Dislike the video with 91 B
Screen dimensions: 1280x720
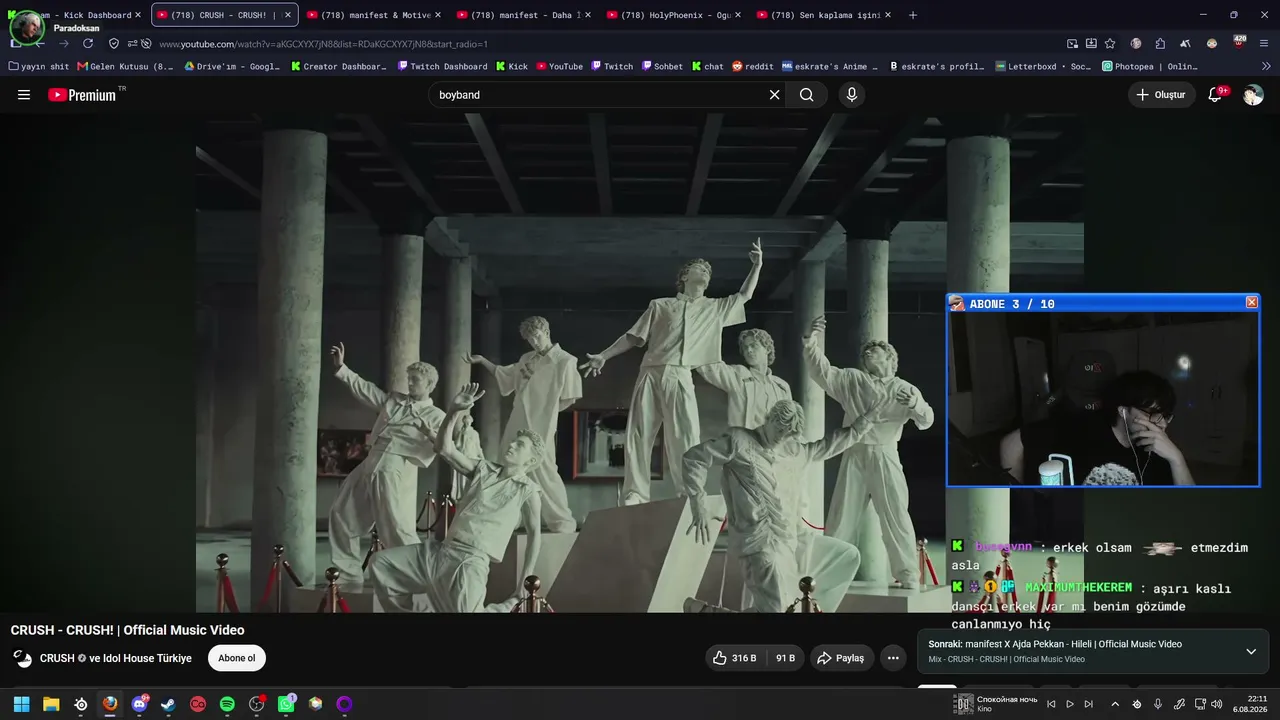tap(785, 658)
